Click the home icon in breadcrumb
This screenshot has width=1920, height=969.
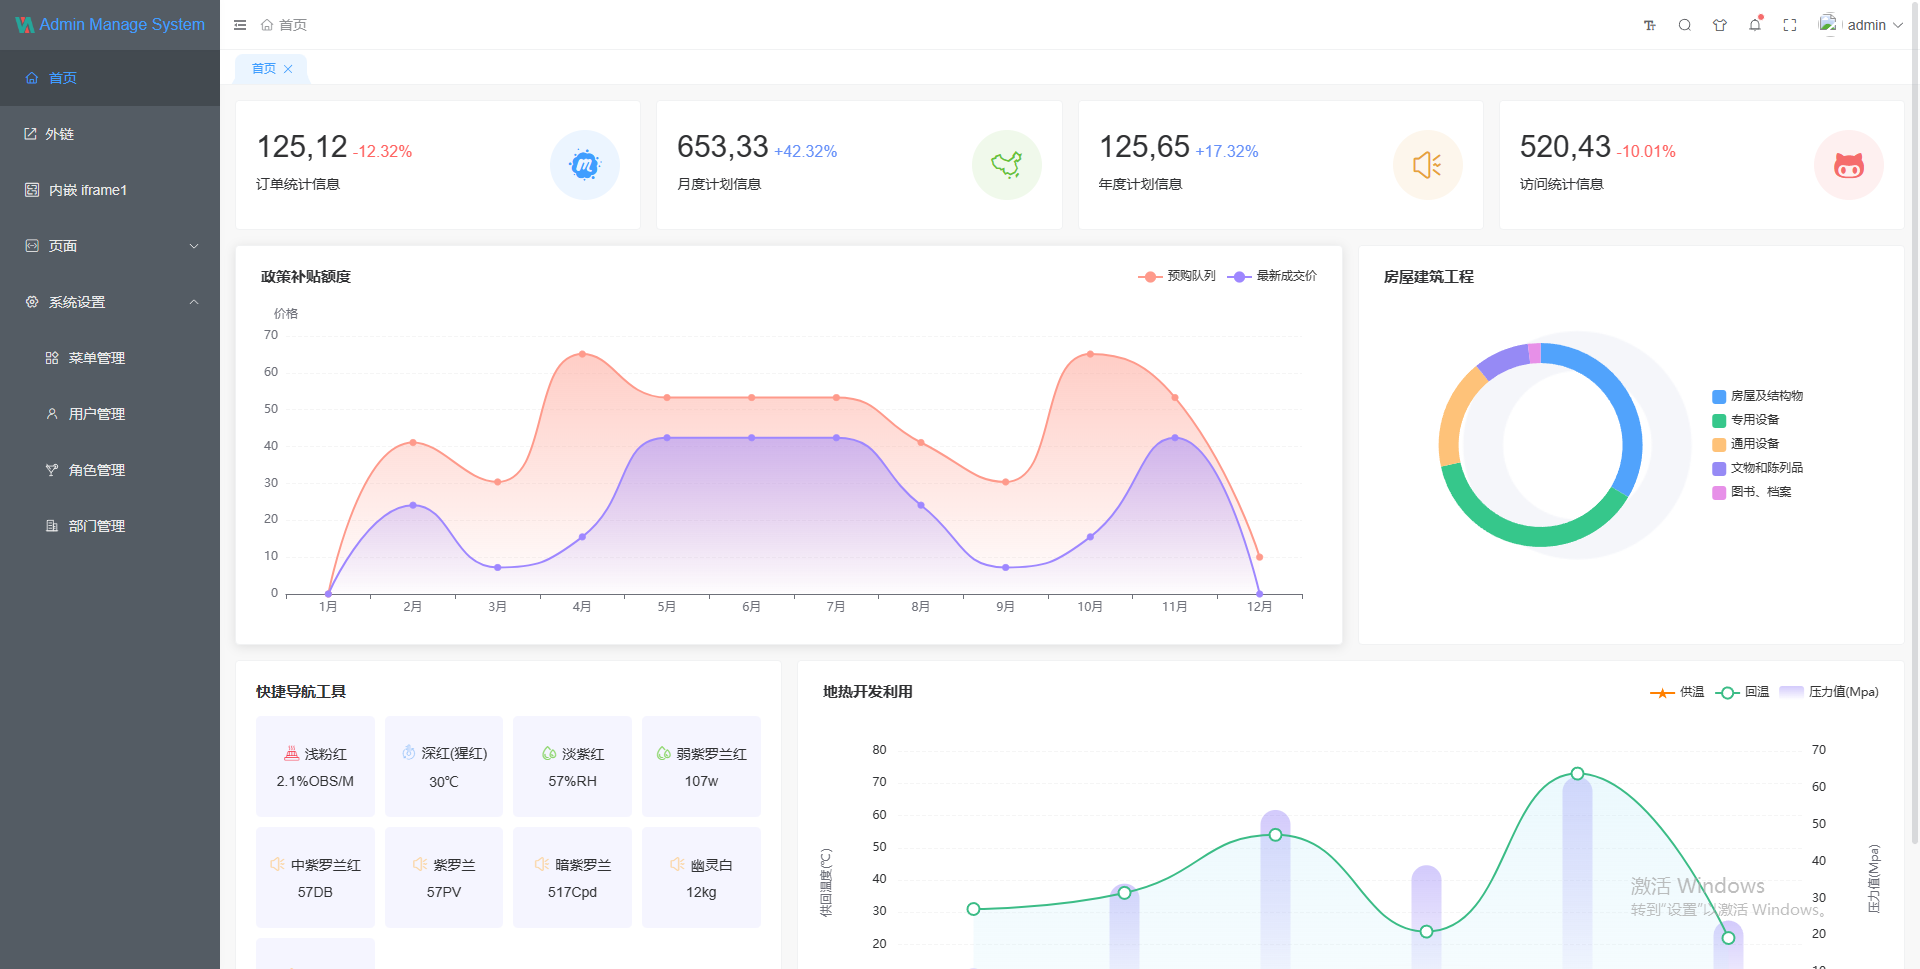(x=267, y=25)
